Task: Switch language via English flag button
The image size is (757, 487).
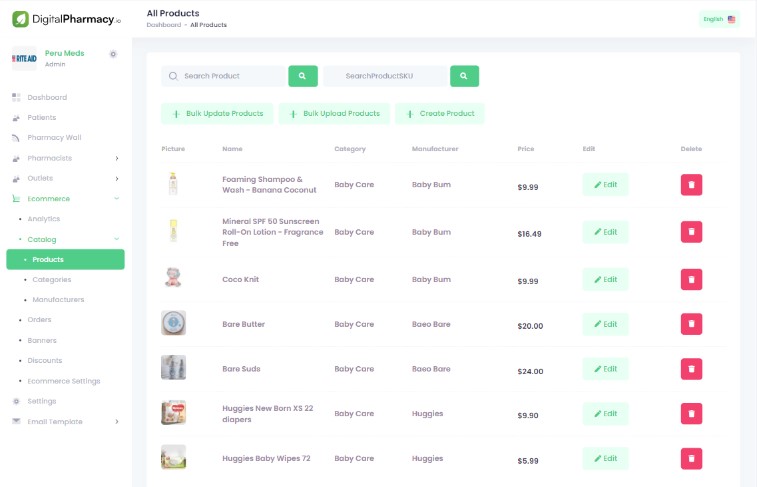Action: click(x=719, y=19)
